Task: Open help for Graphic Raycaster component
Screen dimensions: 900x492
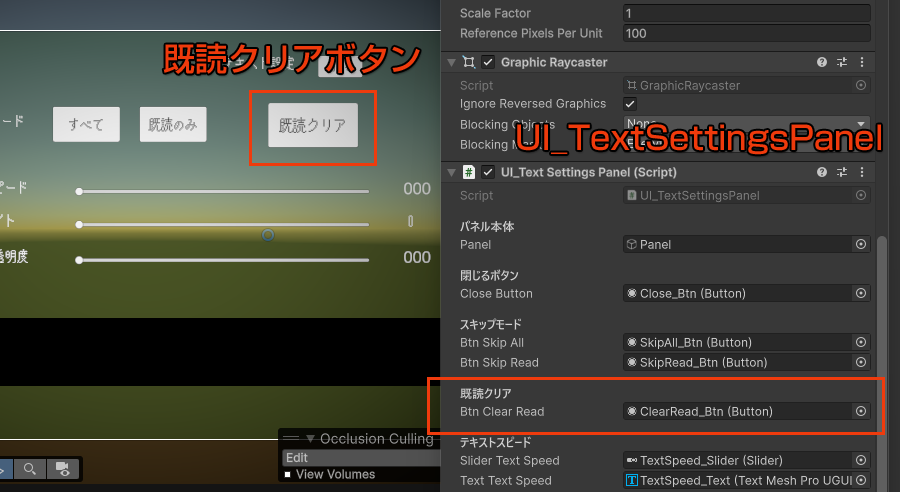Action: 822,62
